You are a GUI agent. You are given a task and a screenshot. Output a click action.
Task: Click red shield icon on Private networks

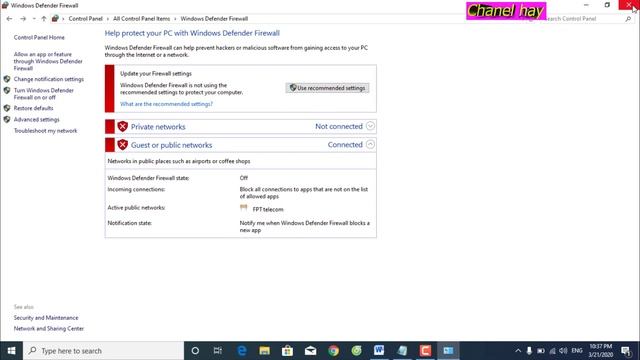(x=122, y=127)
